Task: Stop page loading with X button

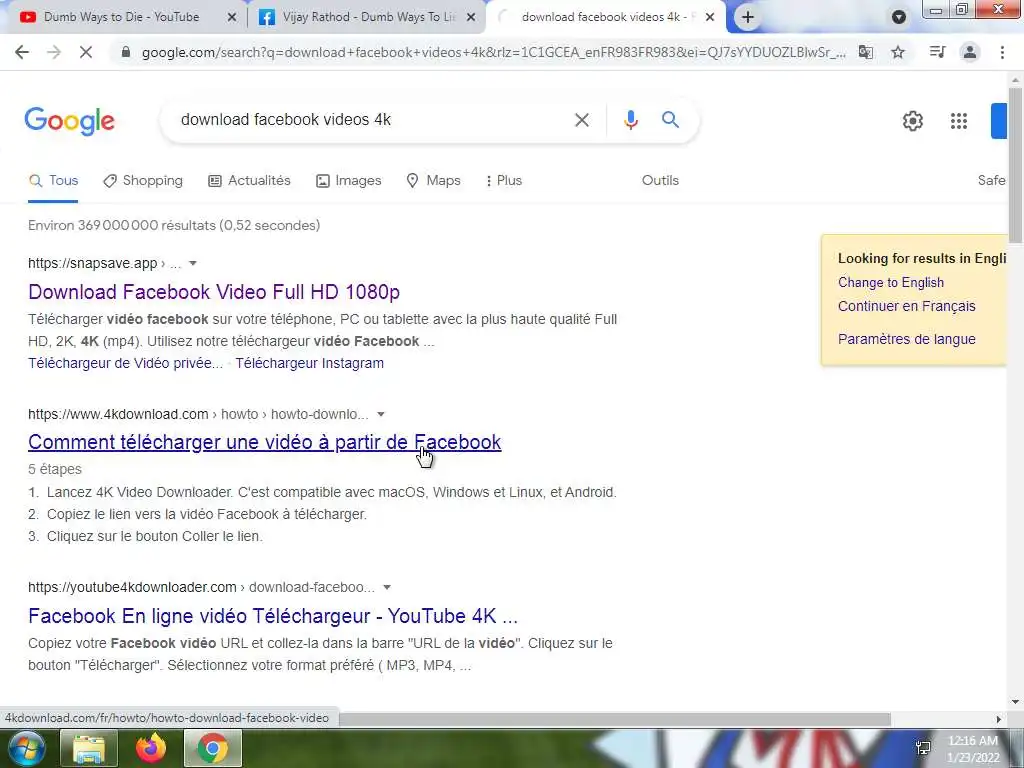Action: click(86, 52)
